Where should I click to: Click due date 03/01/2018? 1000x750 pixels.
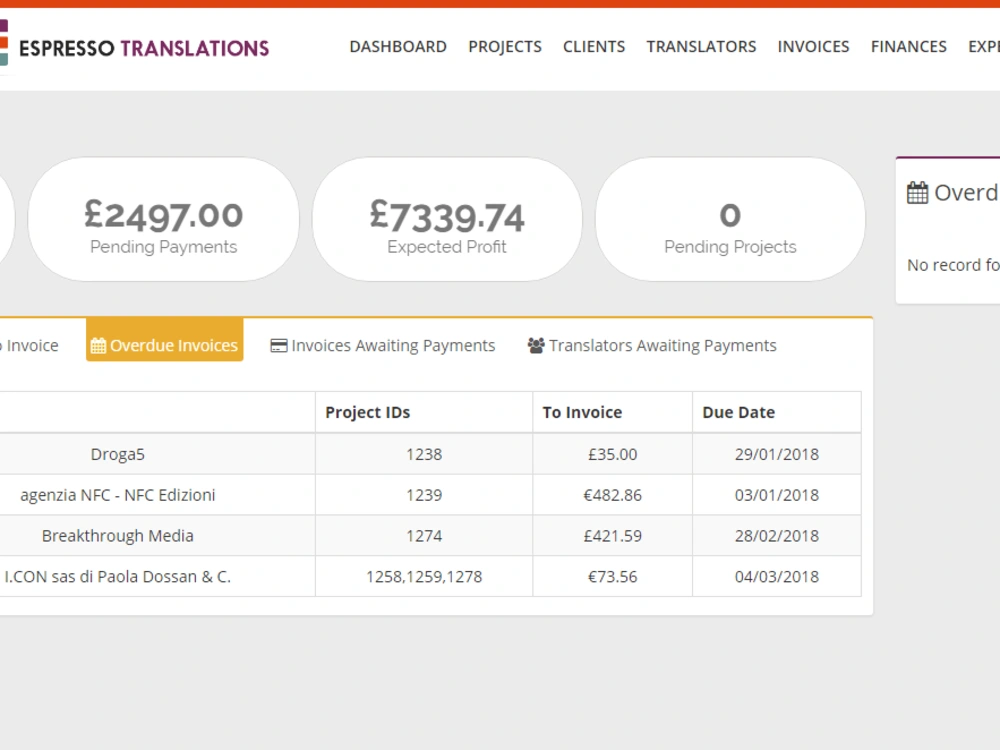click(x=777, y=495)
